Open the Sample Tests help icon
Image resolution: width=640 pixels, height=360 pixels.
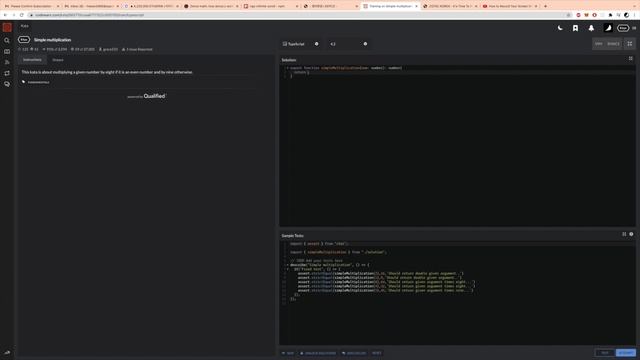click(631, 234)
